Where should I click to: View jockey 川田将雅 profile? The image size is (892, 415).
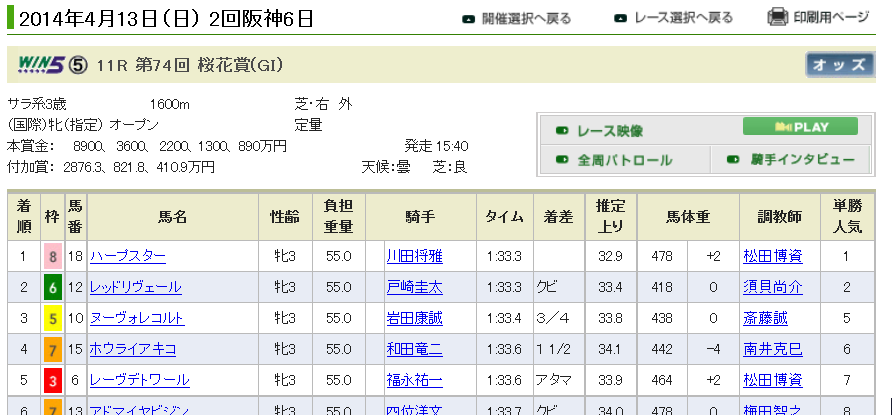point(414,256)
